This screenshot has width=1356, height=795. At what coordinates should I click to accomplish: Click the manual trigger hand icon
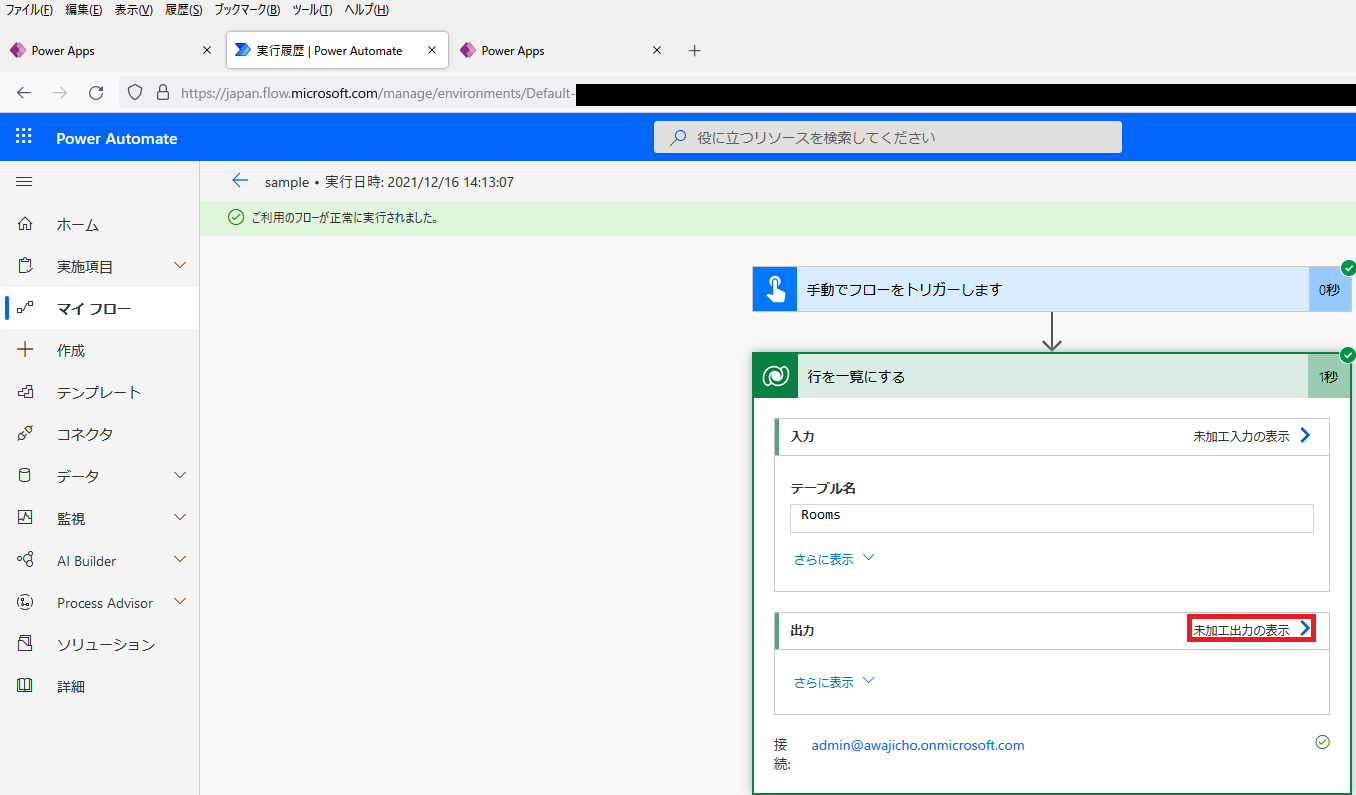[775, 289]
